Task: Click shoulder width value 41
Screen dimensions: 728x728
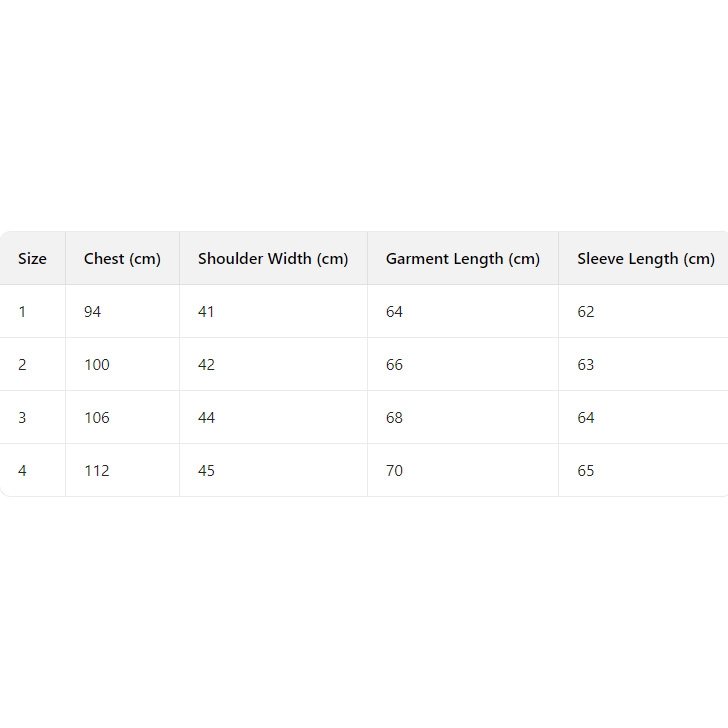Action: pyautogui.click(x=206, y=312)
